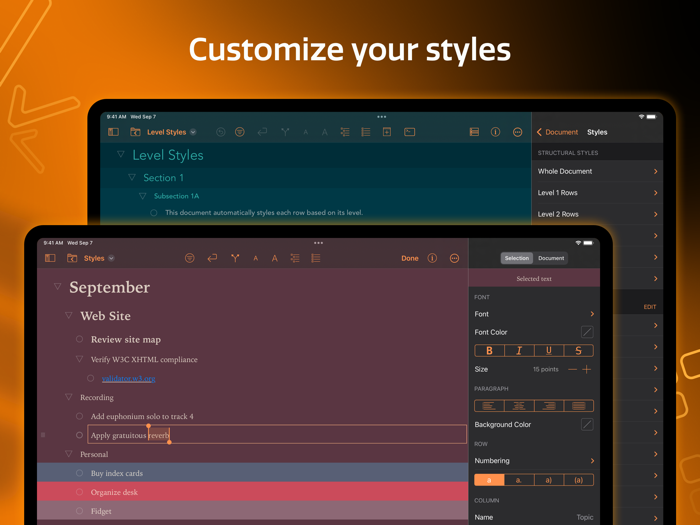Align paragraph right

point(549,405)
